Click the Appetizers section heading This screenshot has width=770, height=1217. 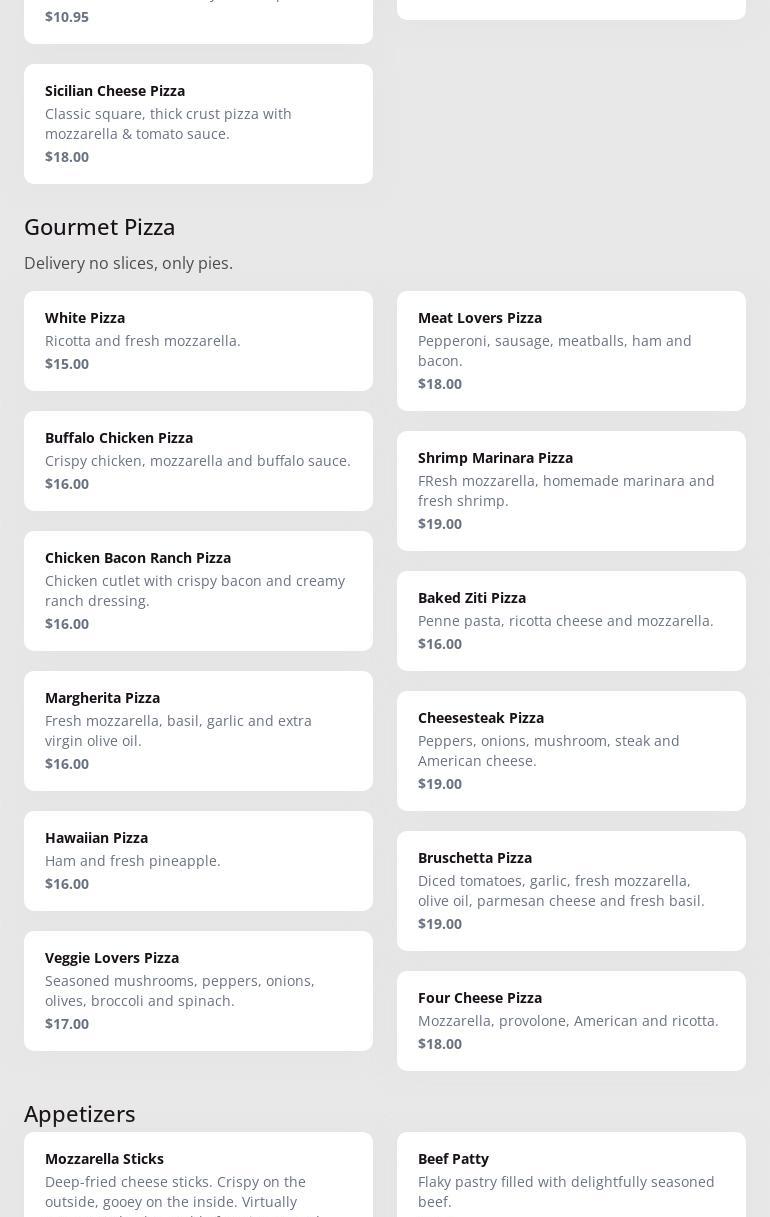pos(80,1114)
